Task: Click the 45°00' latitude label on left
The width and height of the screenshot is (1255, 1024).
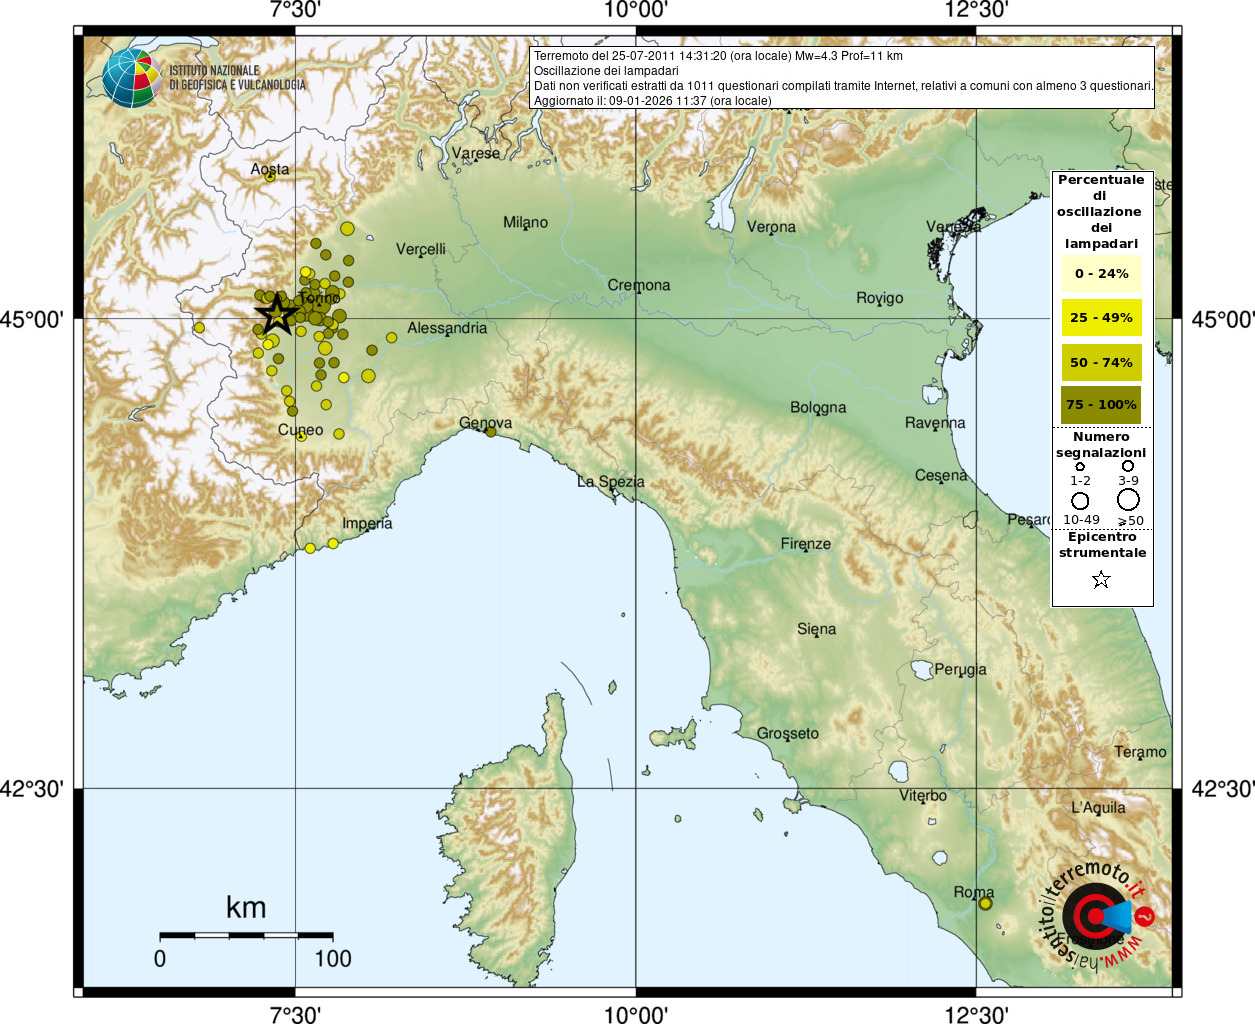Action: click(31, 320)
